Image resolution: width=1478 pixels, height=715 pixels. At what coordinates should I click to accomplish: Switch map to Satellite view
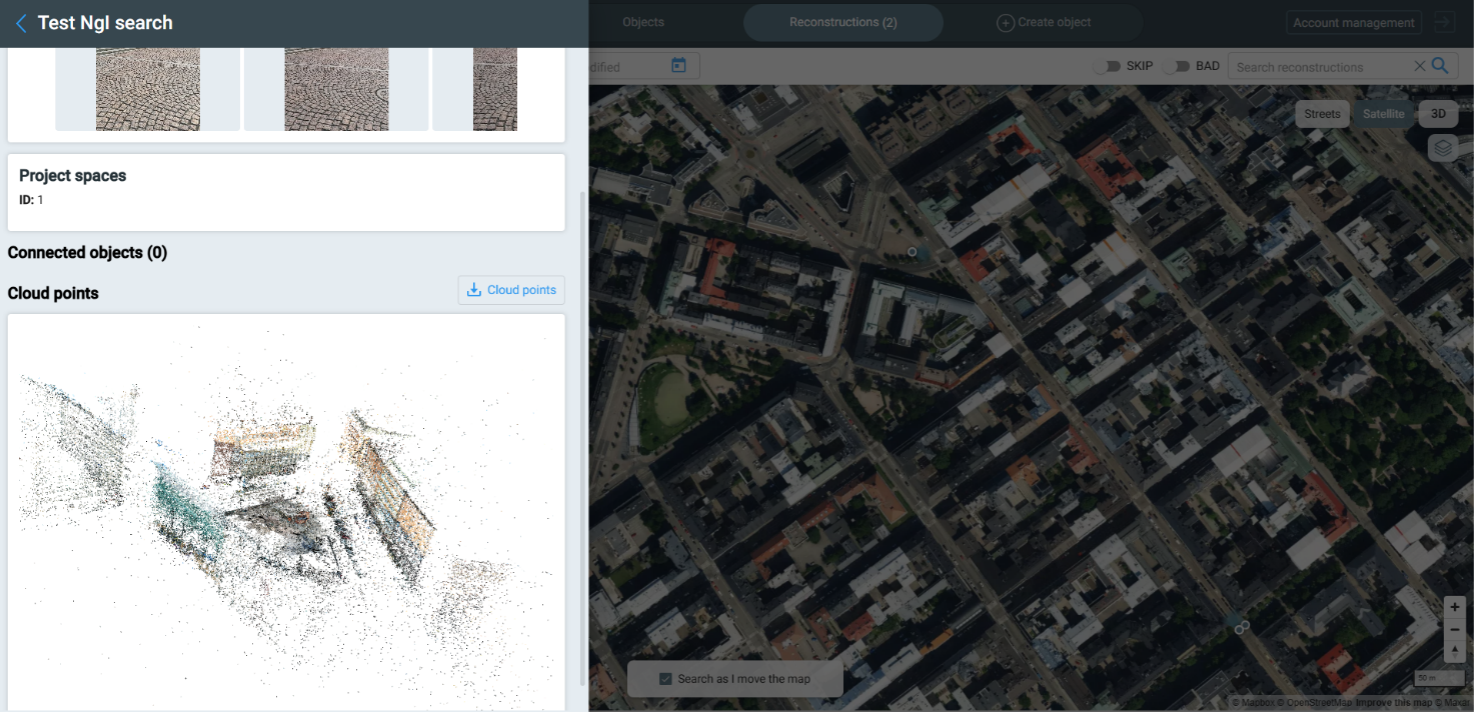point(1383,114)
